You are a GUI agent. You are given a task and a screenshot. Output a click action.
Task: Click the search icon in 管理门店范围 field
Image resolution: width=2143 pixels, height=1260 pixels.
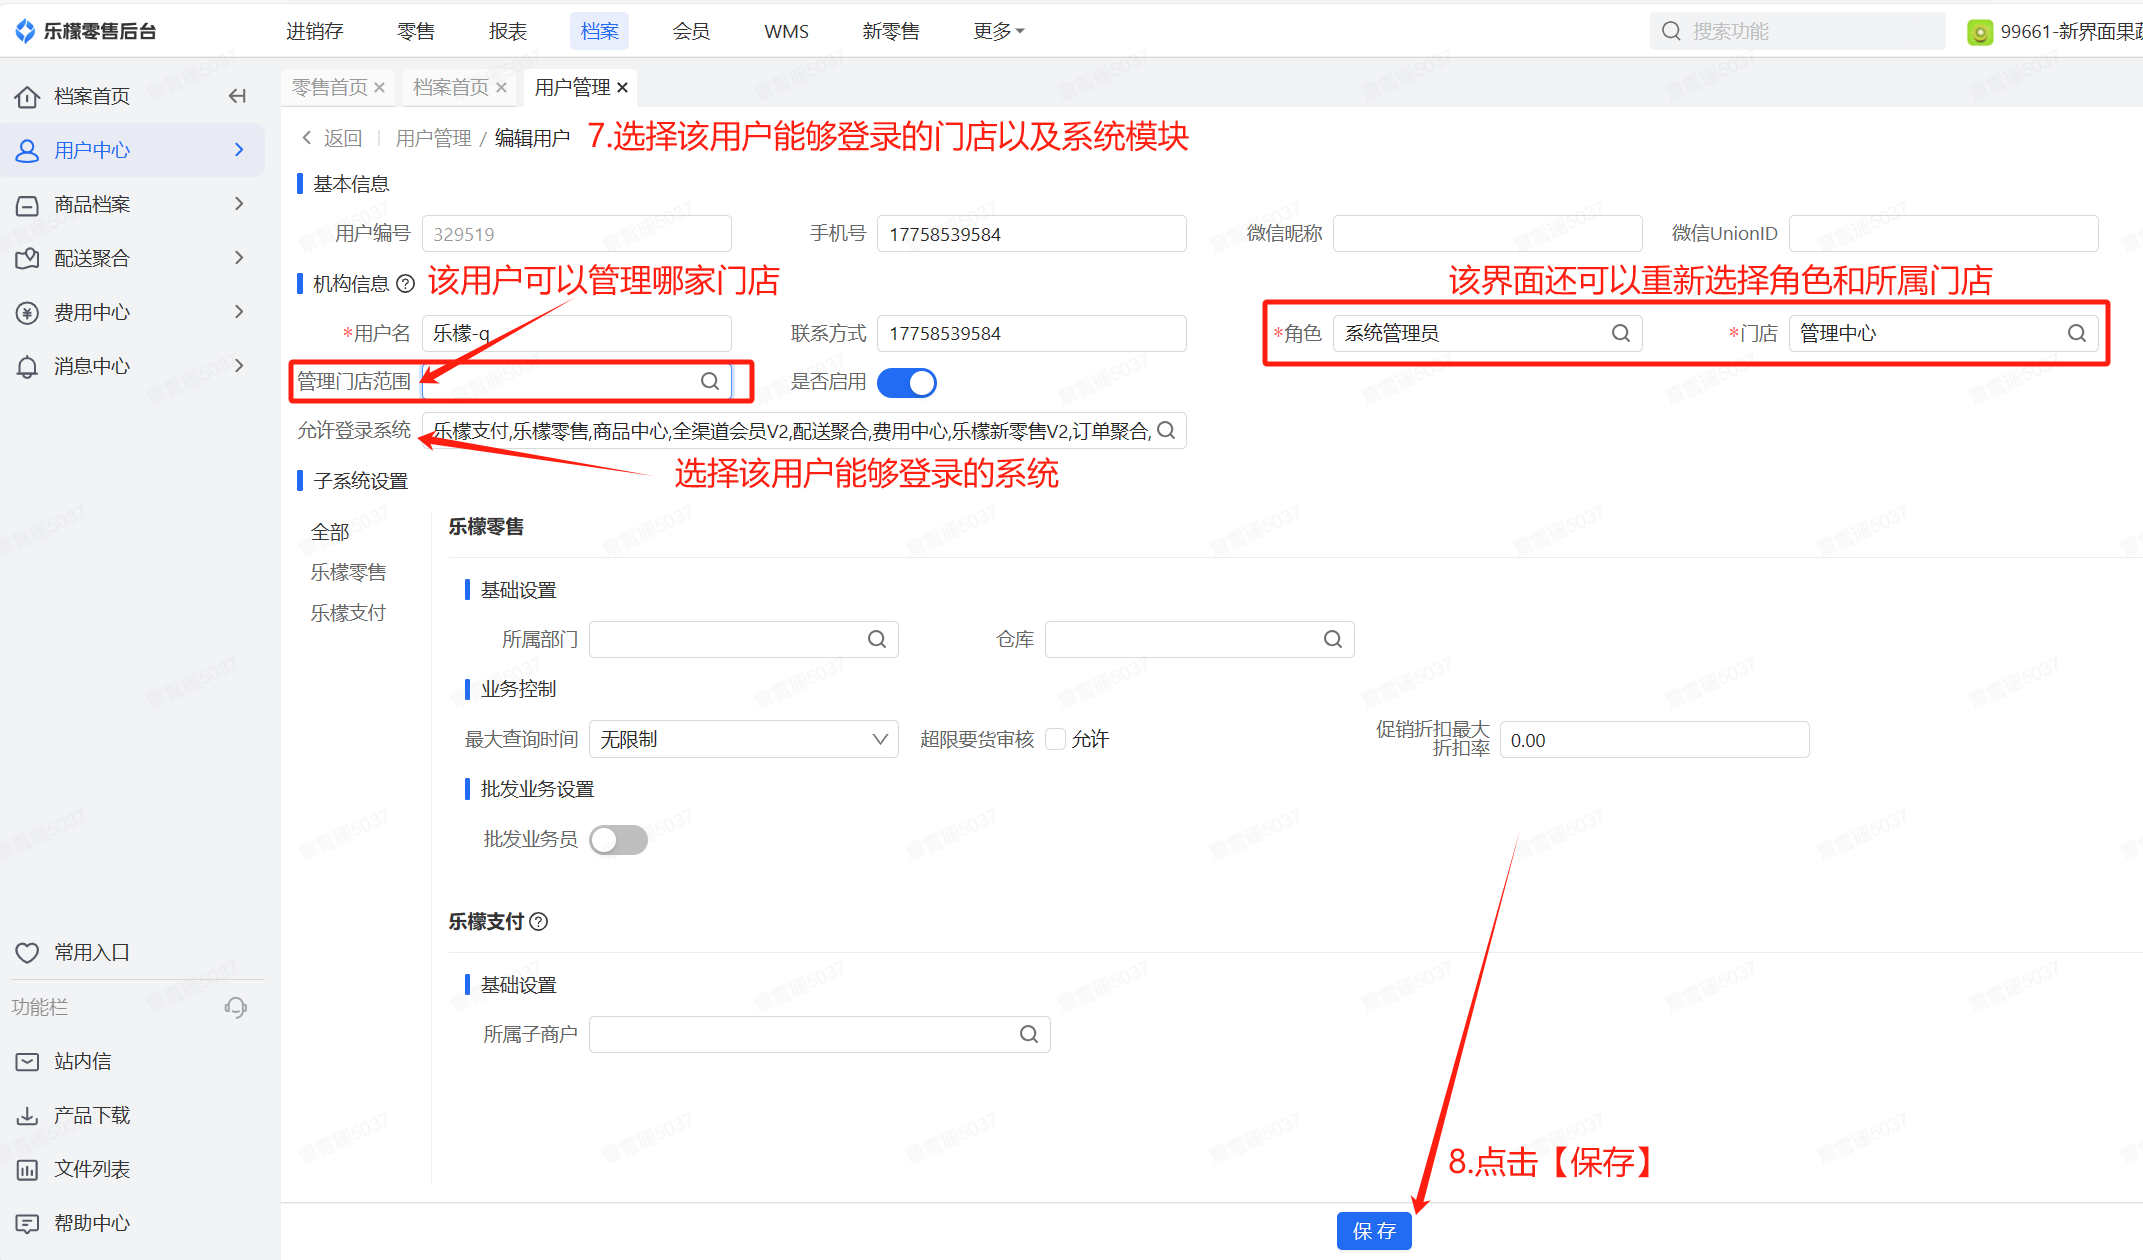pyautogui.click(x=710, y=381)
